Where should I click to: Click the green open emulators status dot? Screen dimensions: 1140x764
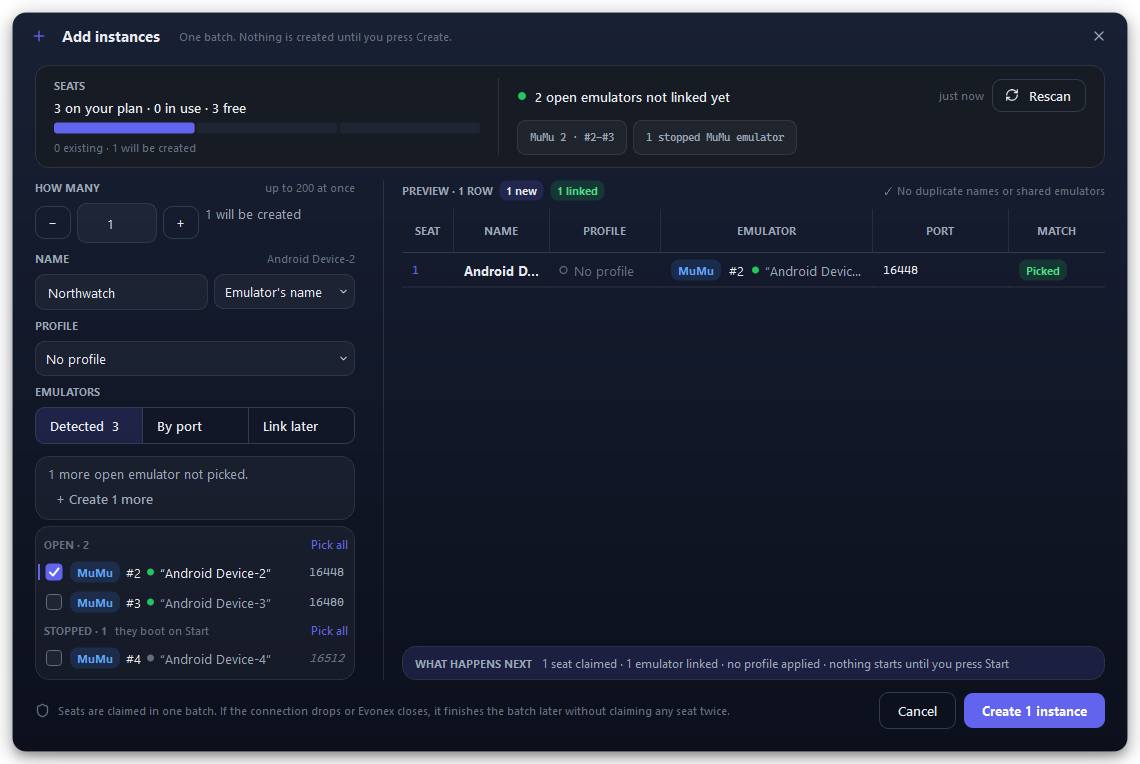(x=522, y=96)
